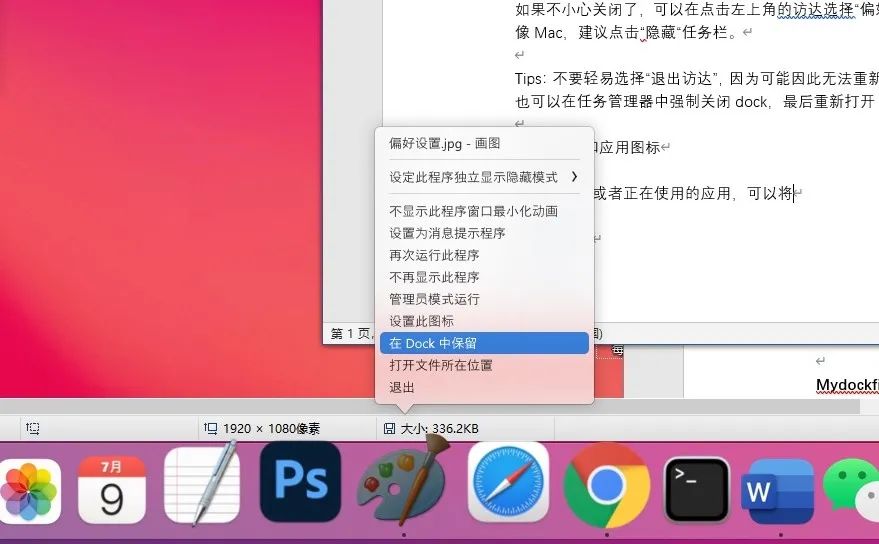879x544 pixels.
Task: Open Photoshop from the Dock
Action: coord(300,481)
